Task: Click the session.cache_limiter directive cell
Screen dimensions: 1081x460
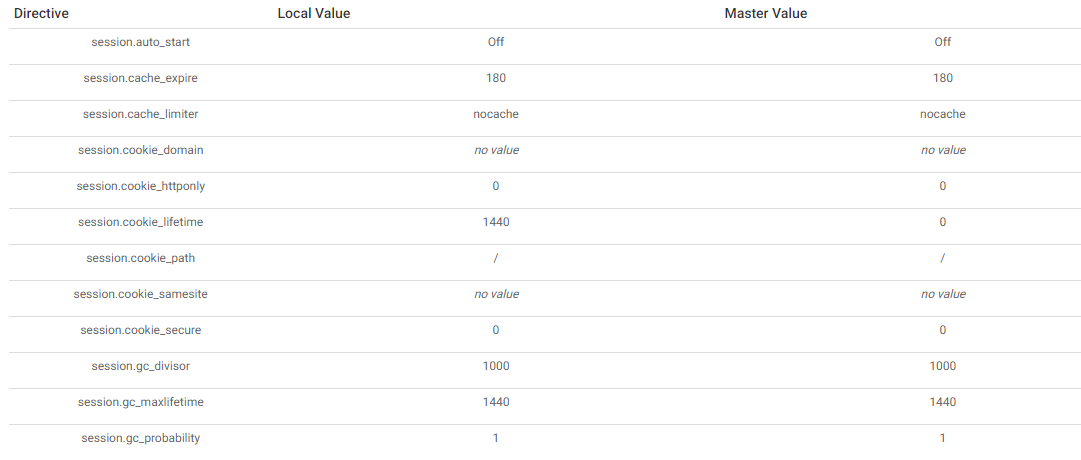Action: click(141, 114)
